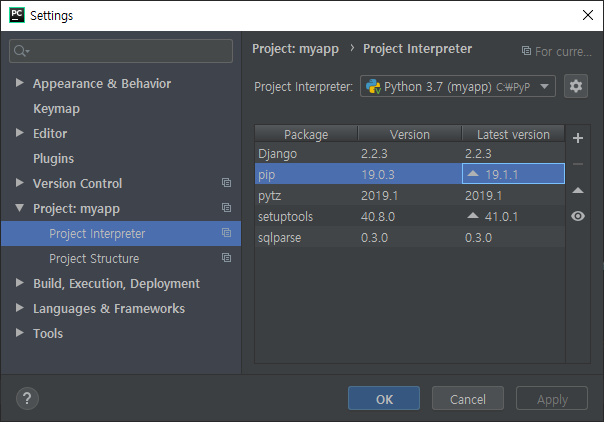Select the Django package row
This screenshot has height=422, width=604.
410,153
